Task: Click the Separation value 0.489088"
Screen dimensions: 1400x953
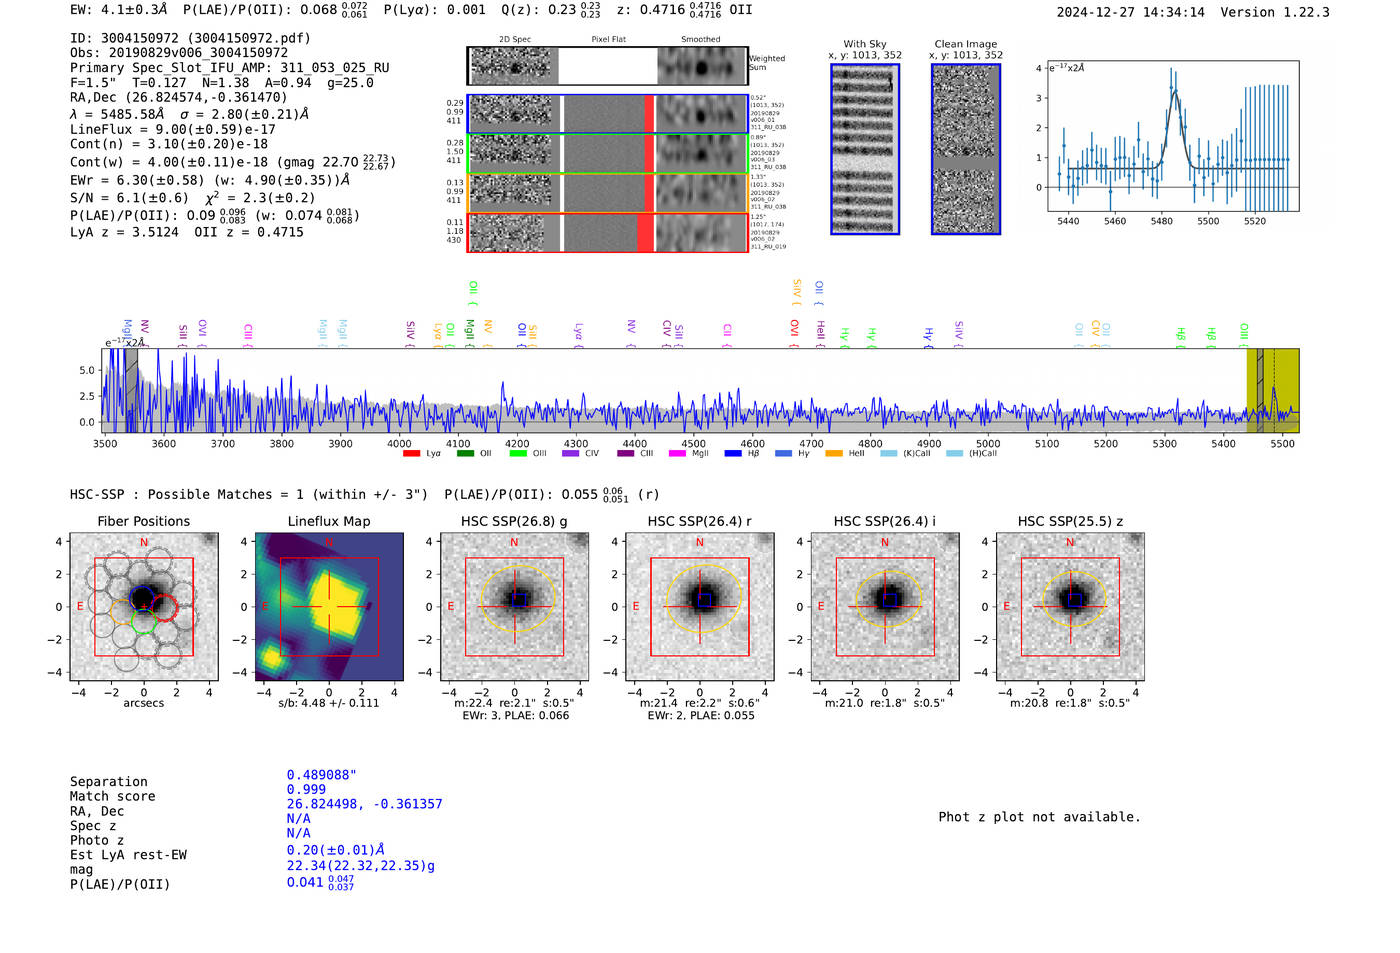Action: tap(322, 775)
